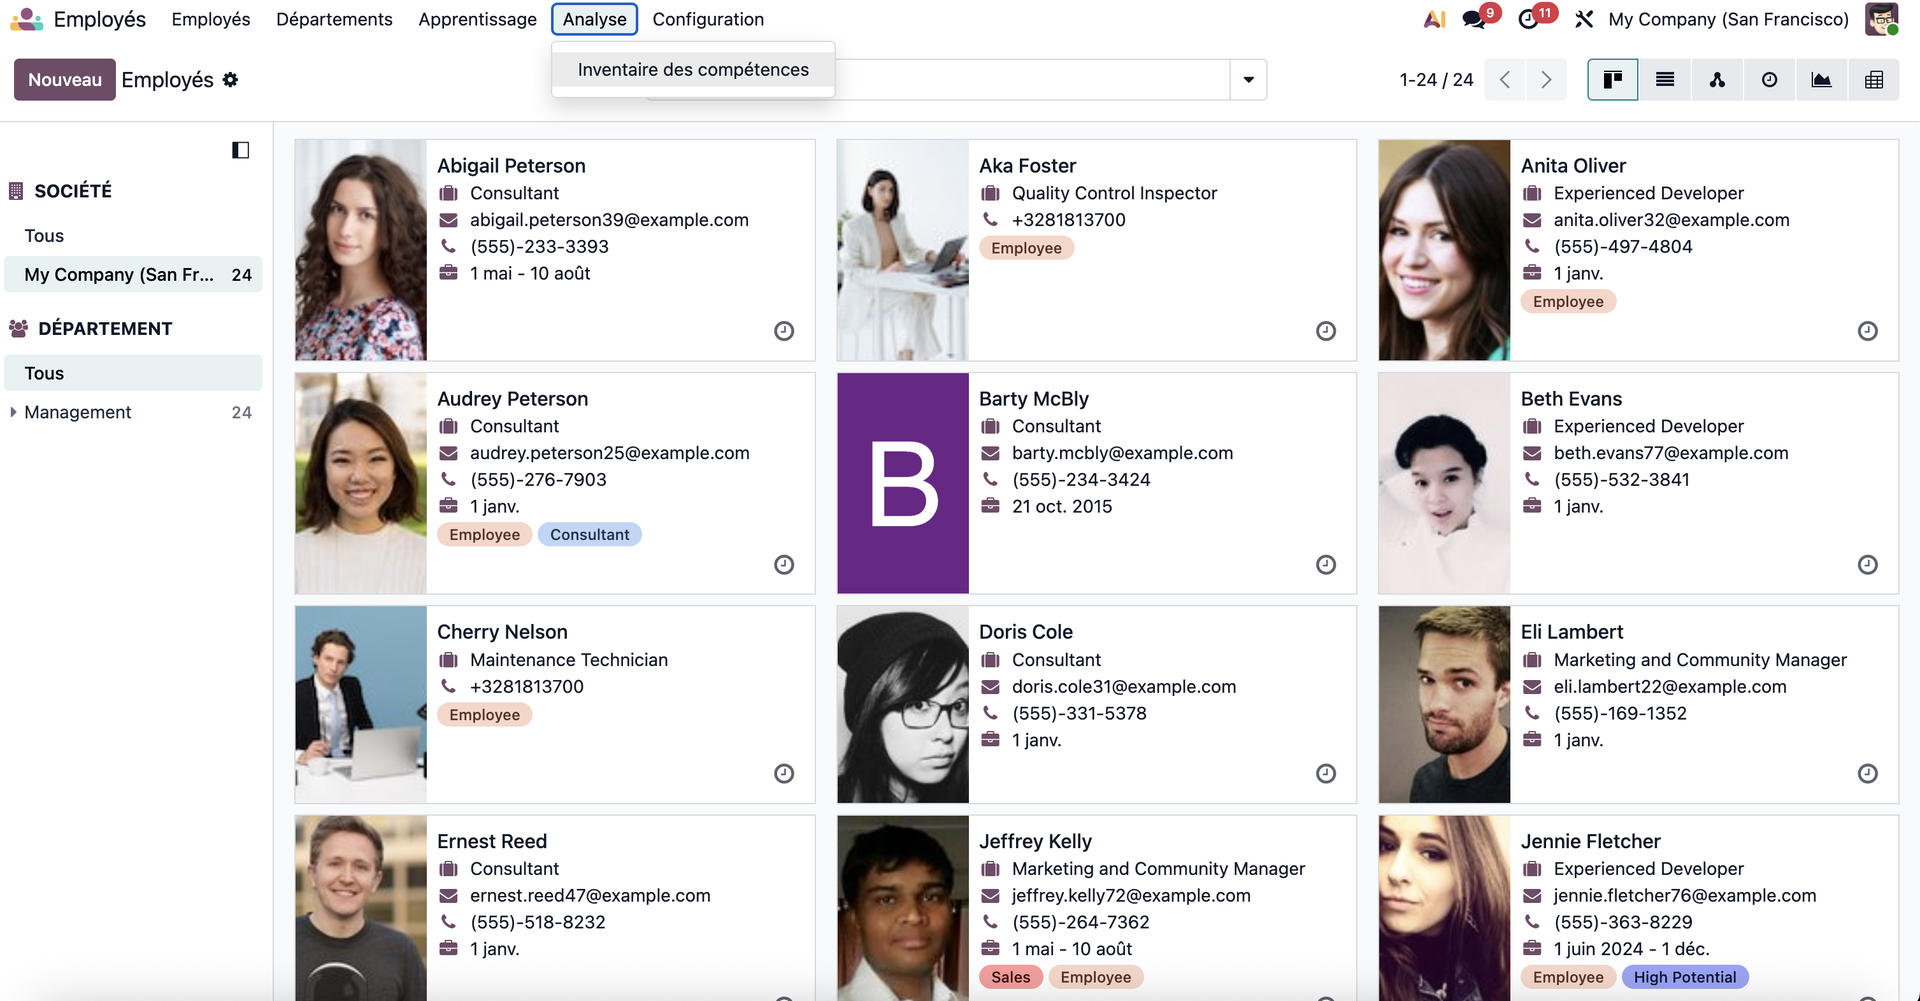Screen dimensions: 1920x1001
Task: Switch to Activity view
Action: click(1769, 80)
